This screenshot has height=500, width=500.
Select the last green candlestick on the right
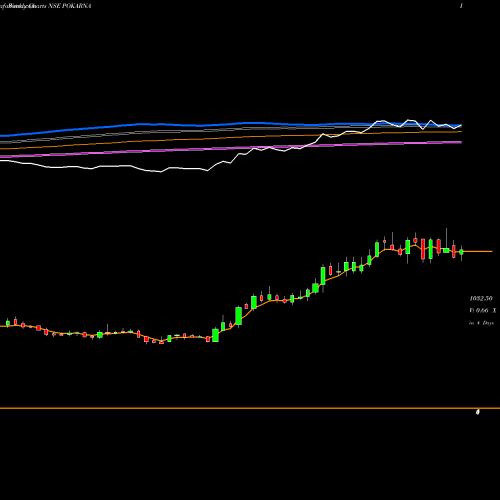[x=461, y=252]
